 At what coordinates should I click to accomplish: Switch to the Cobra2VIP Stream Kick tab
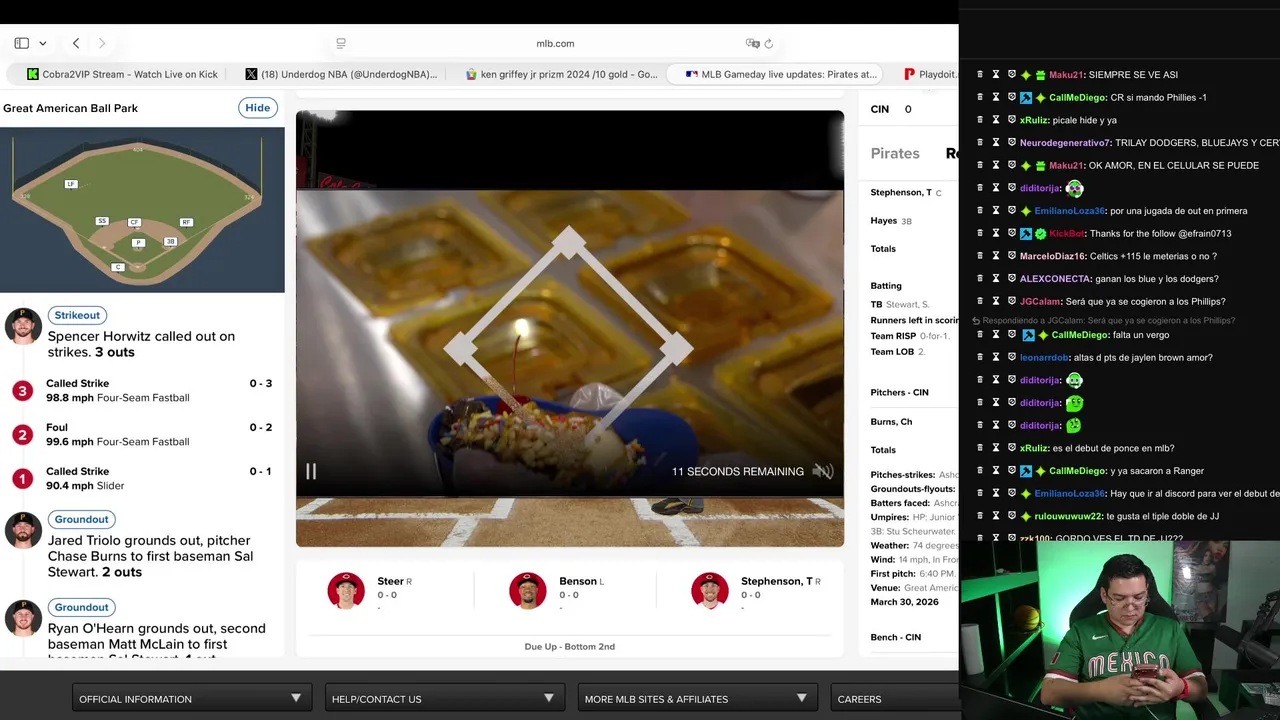tap(123, 74)
